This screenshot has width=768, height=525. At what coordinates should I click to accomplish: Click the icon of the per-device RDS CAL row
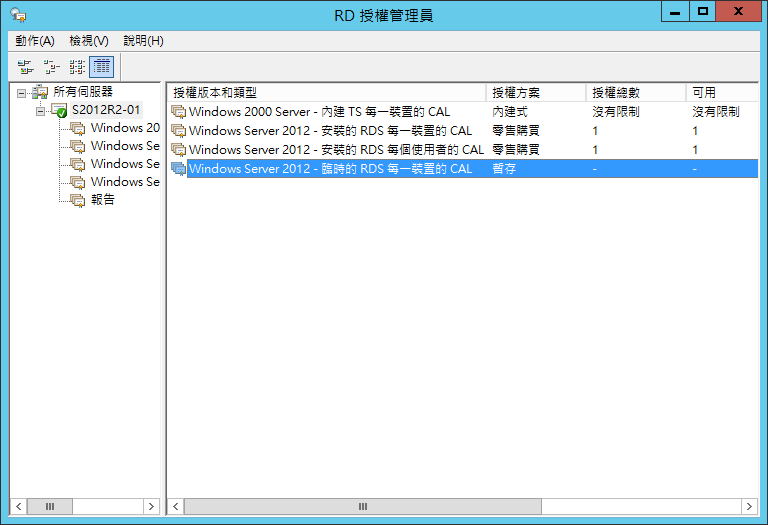[x=178, y=131]
